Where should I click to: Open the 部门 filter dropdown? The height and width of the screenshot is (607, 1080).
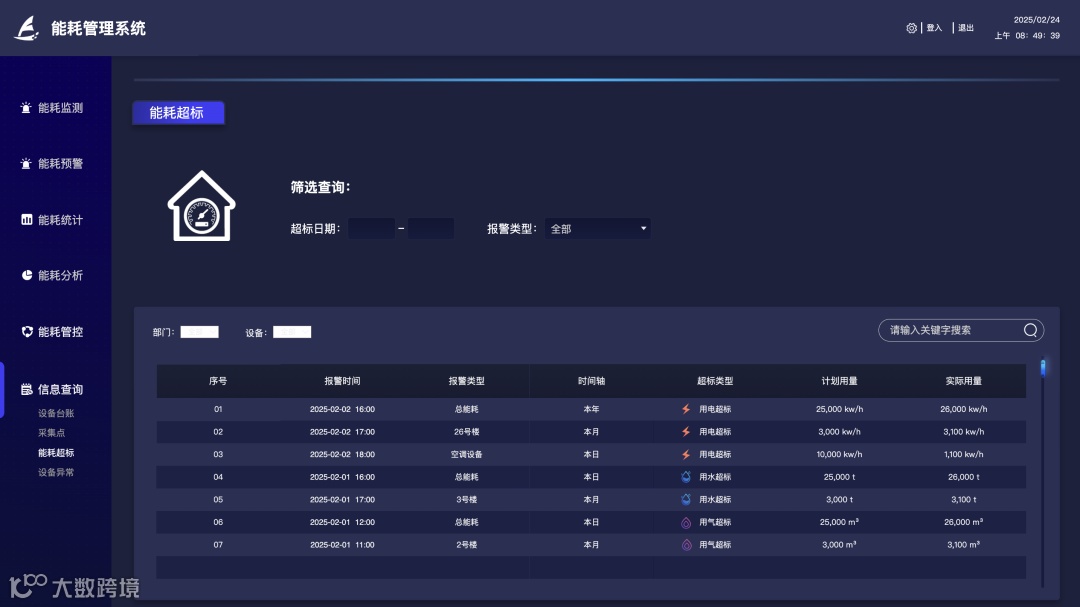(199, 332)
